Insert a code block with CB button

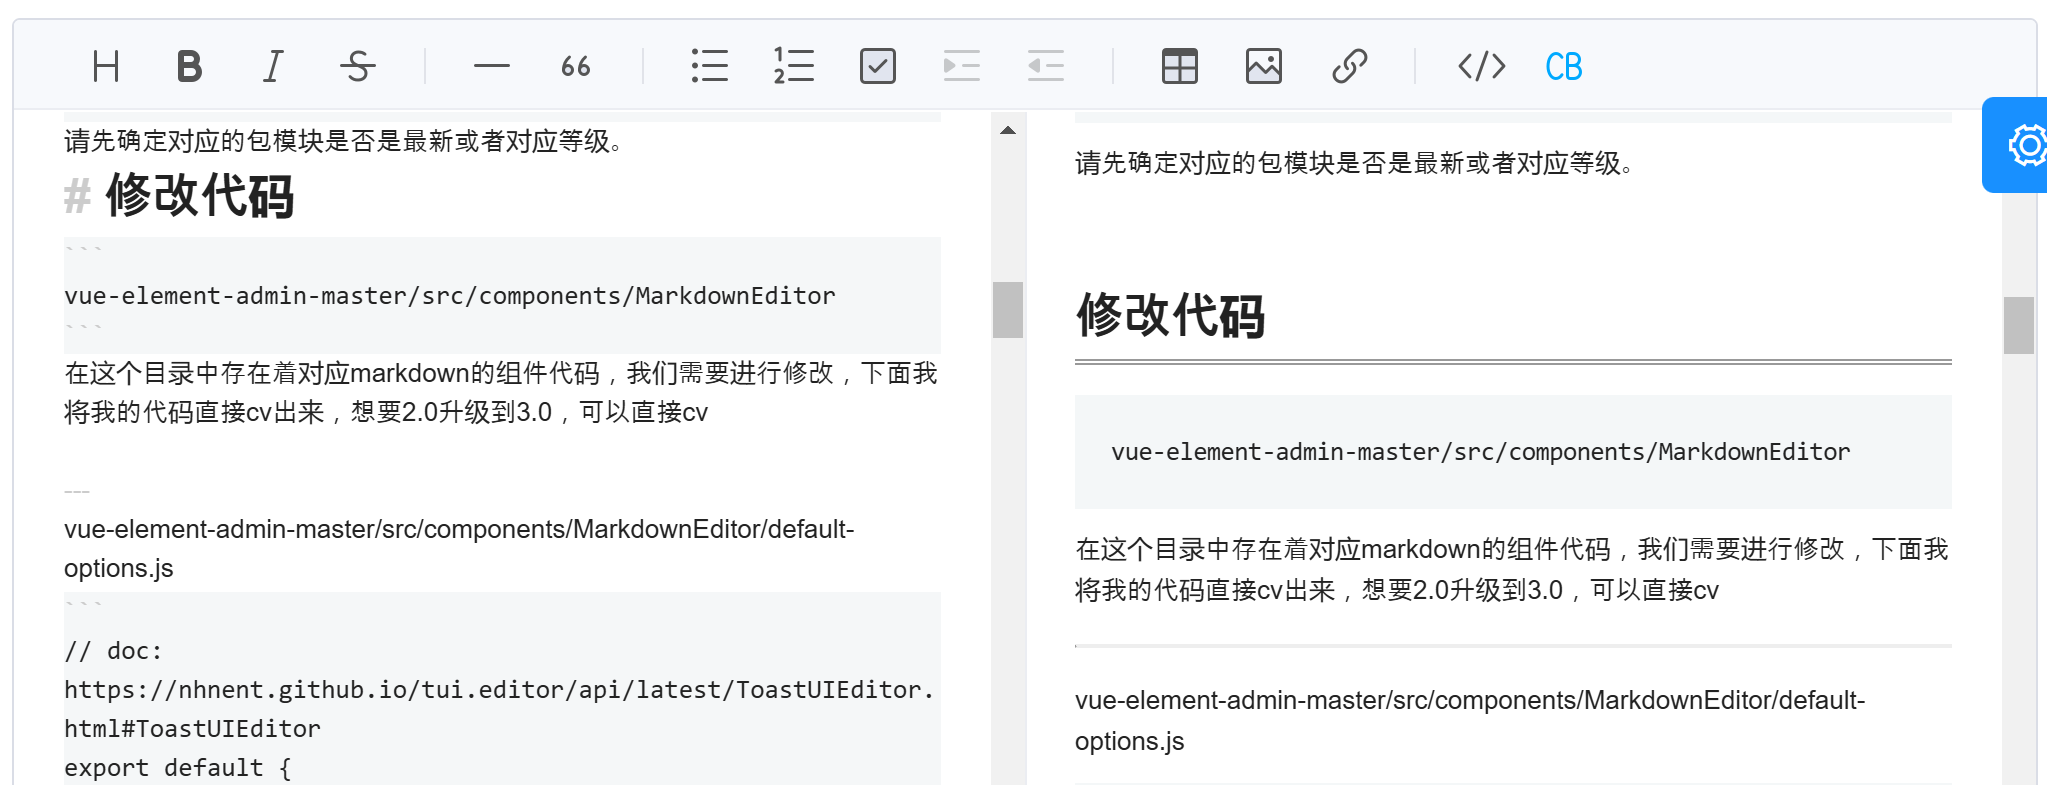[x=1564, y=67]
